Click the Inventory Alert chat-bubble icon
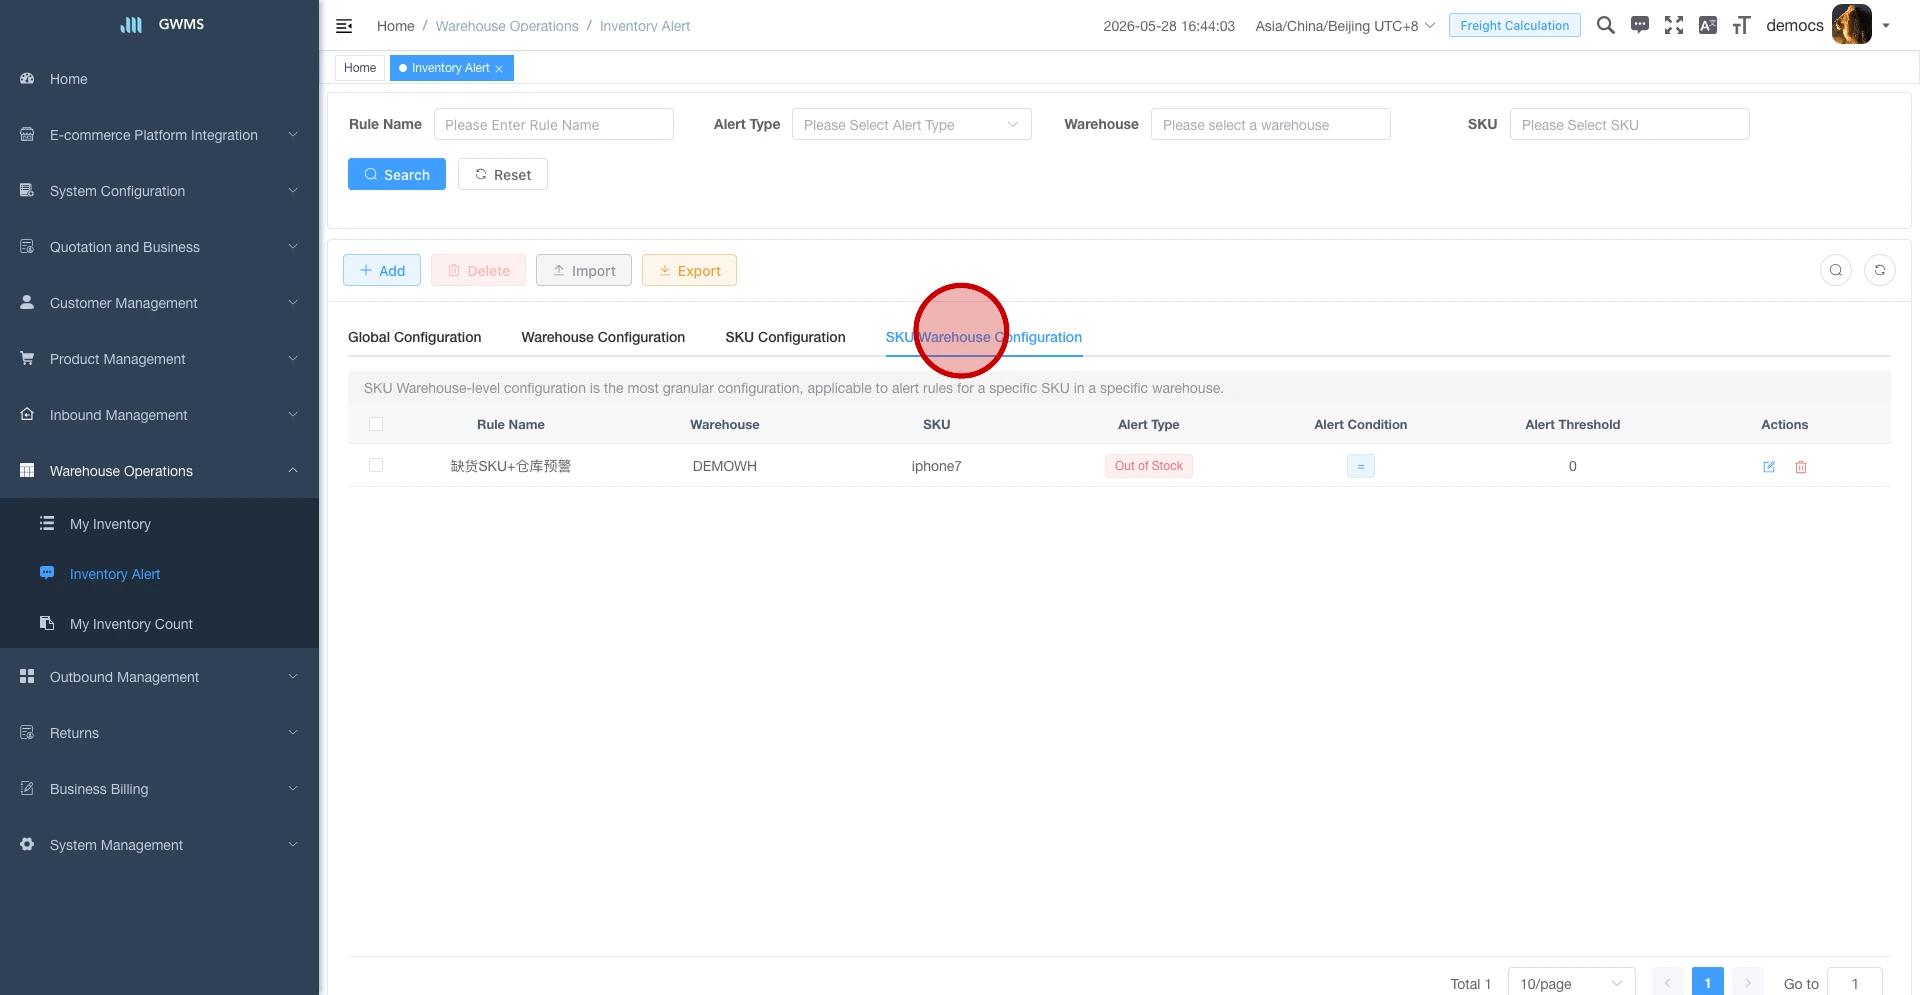 tap(47, 573)
